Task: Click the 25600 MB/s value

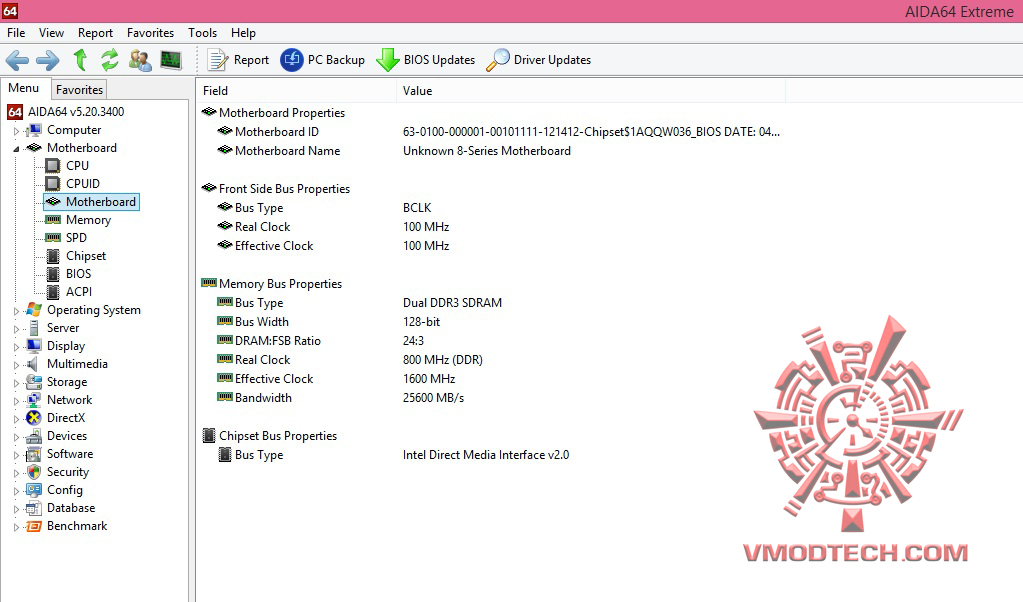Action: tap(433, 398)
